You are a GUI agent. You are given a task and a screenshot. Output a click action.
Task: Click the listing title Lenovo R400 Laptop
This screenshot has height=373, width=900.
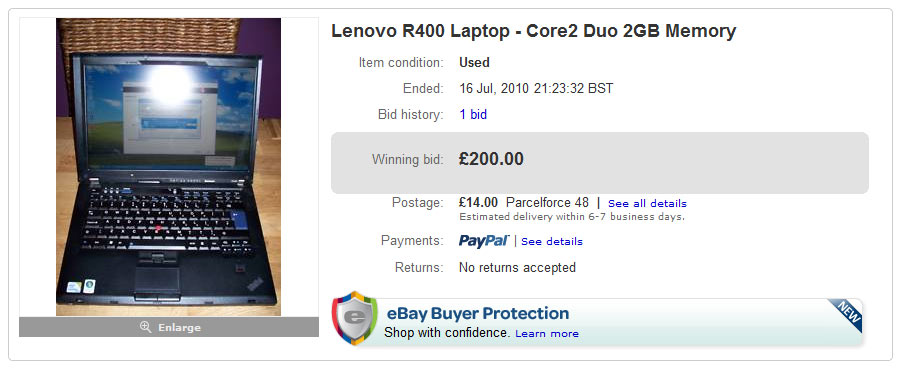[x=533, y=31]
